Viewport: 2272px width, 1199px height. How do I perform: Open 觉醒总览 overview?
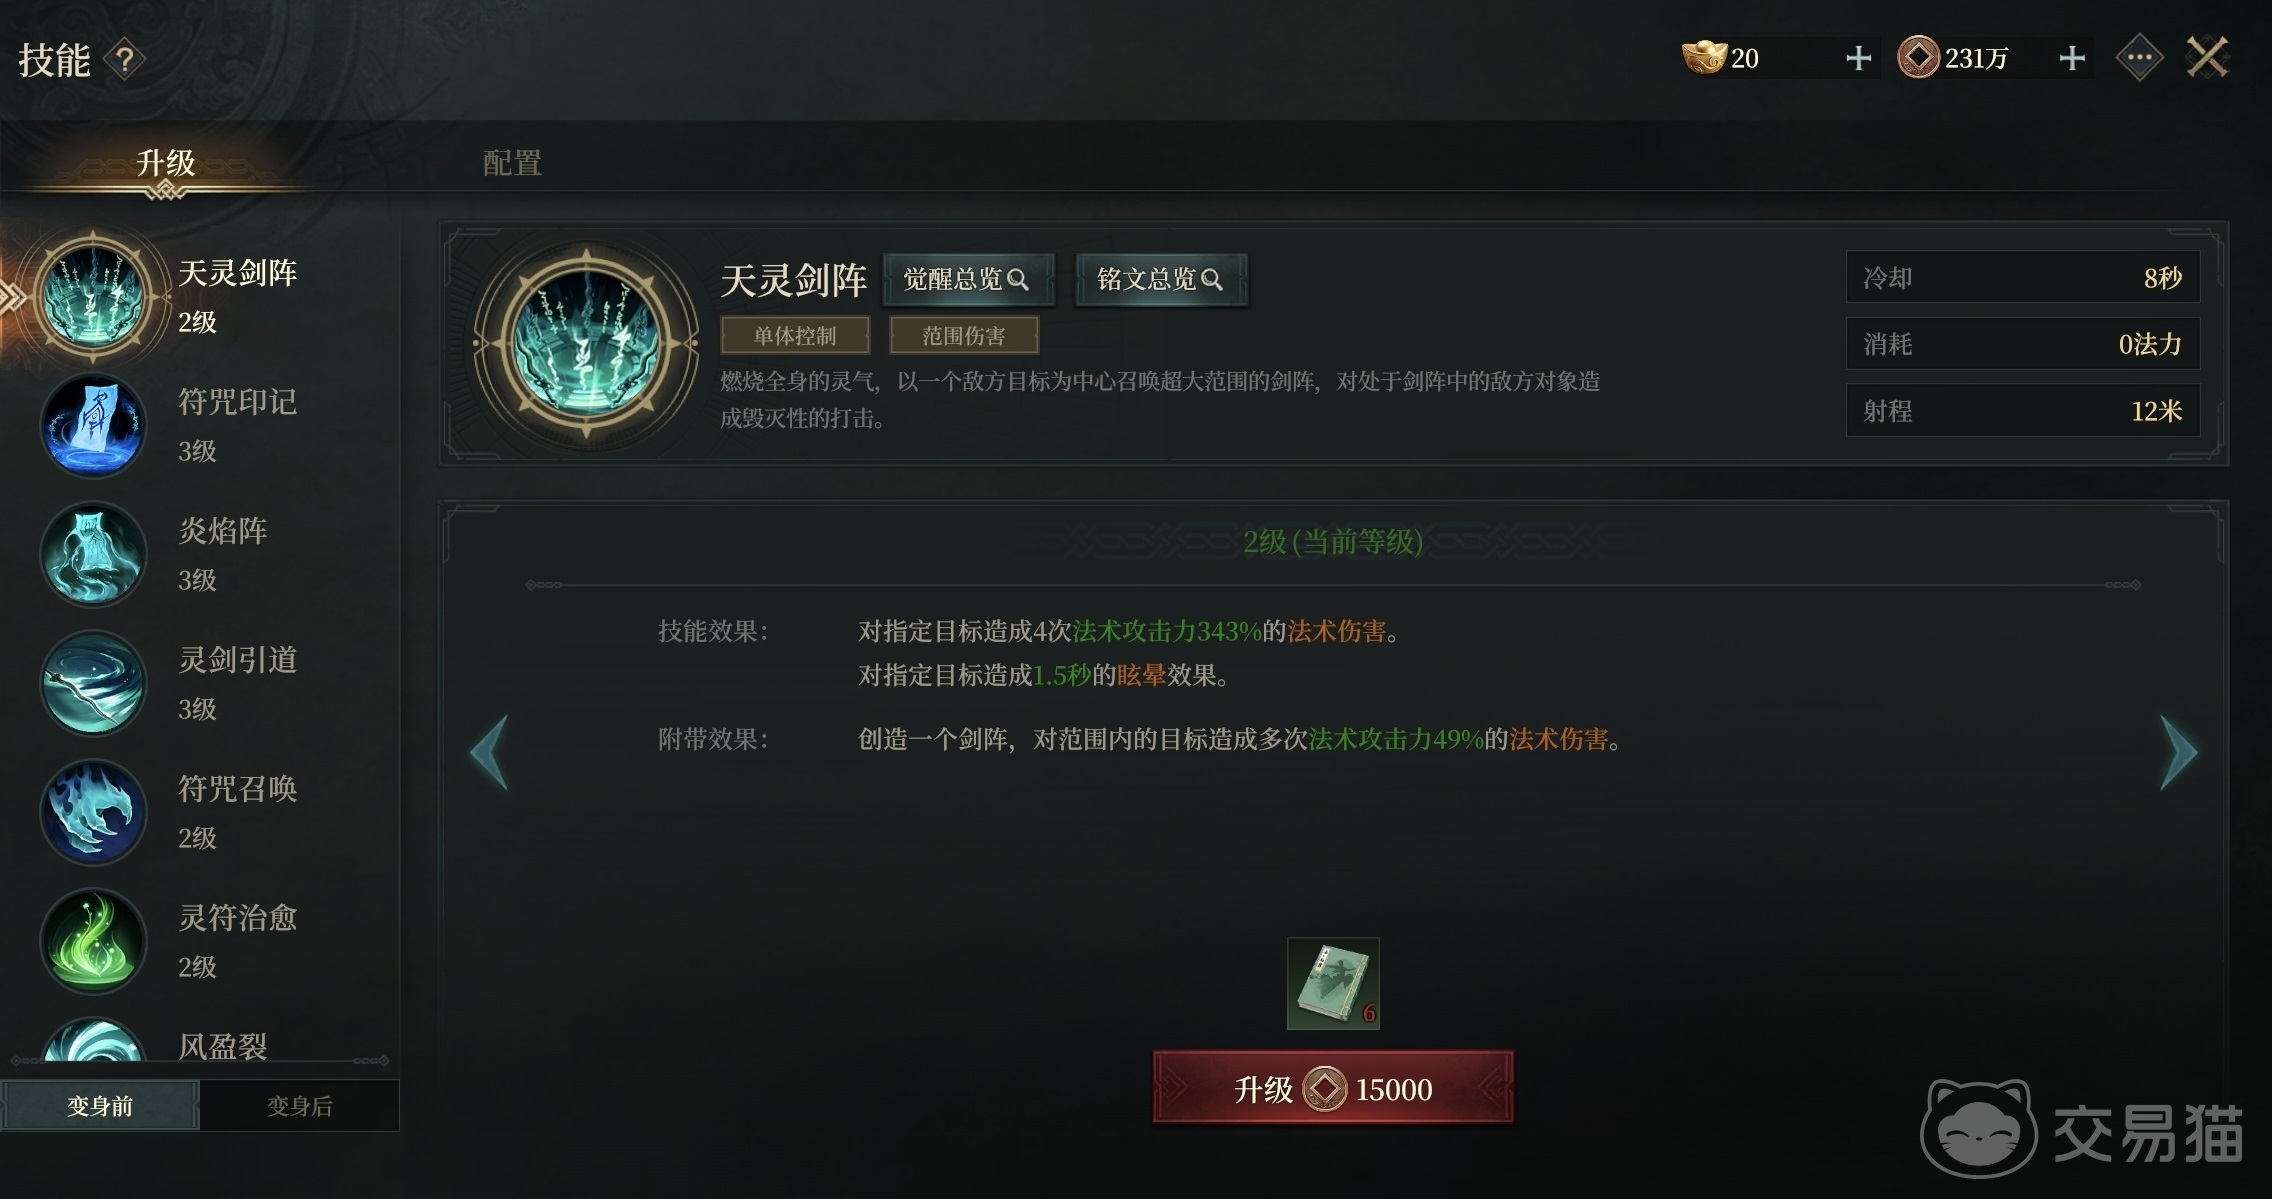tap(966, 279)
